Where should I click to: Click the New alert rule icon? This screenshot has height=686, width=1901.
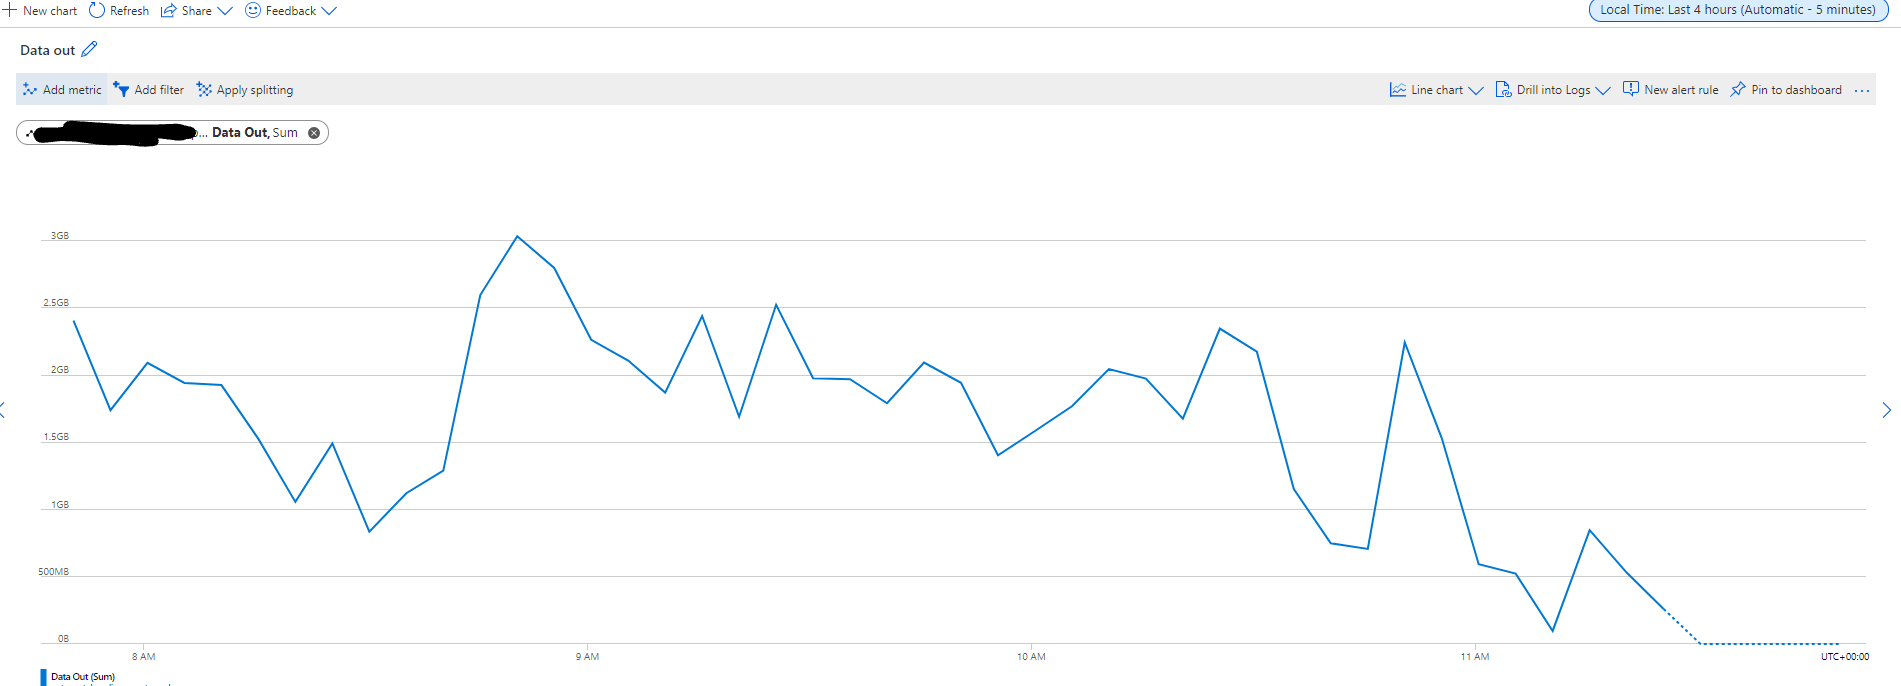1630,89
